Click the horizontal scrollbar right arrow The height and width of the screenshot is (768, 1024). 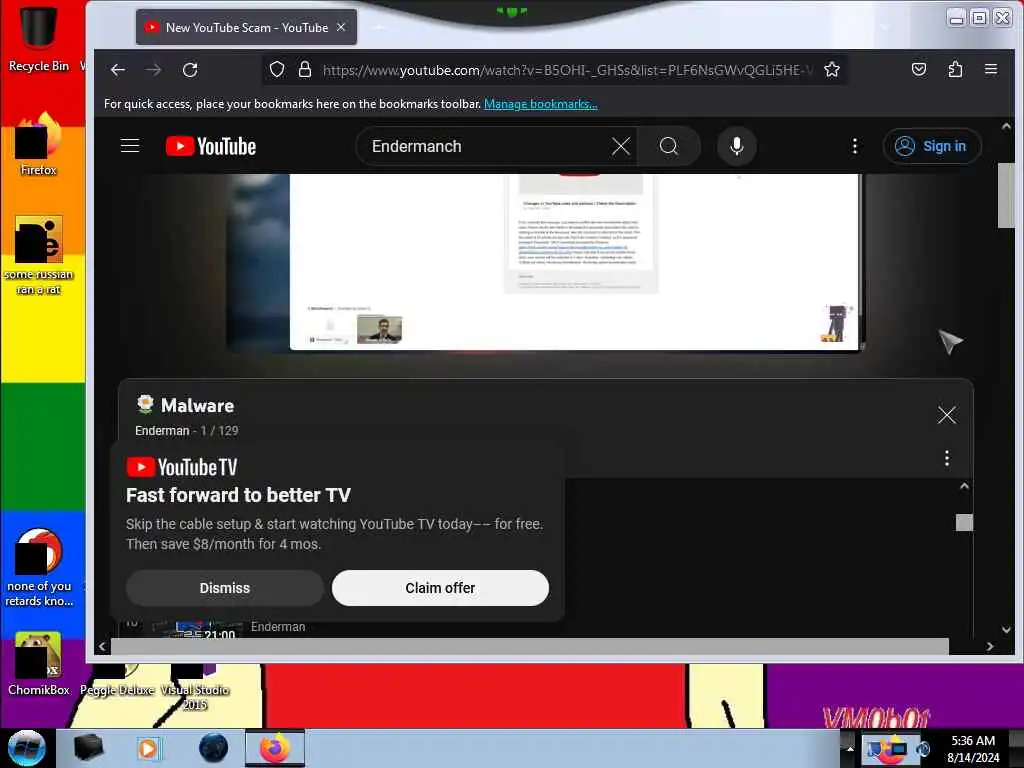click(x=990, y=647)
